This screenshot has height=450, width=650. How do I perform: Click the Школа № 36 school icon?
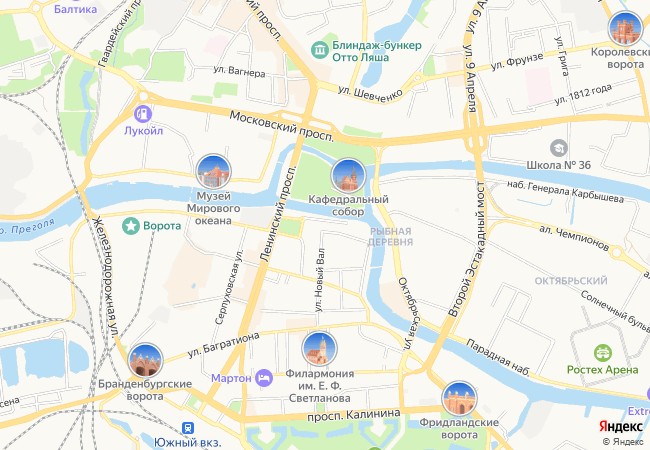tap(558, 148)
